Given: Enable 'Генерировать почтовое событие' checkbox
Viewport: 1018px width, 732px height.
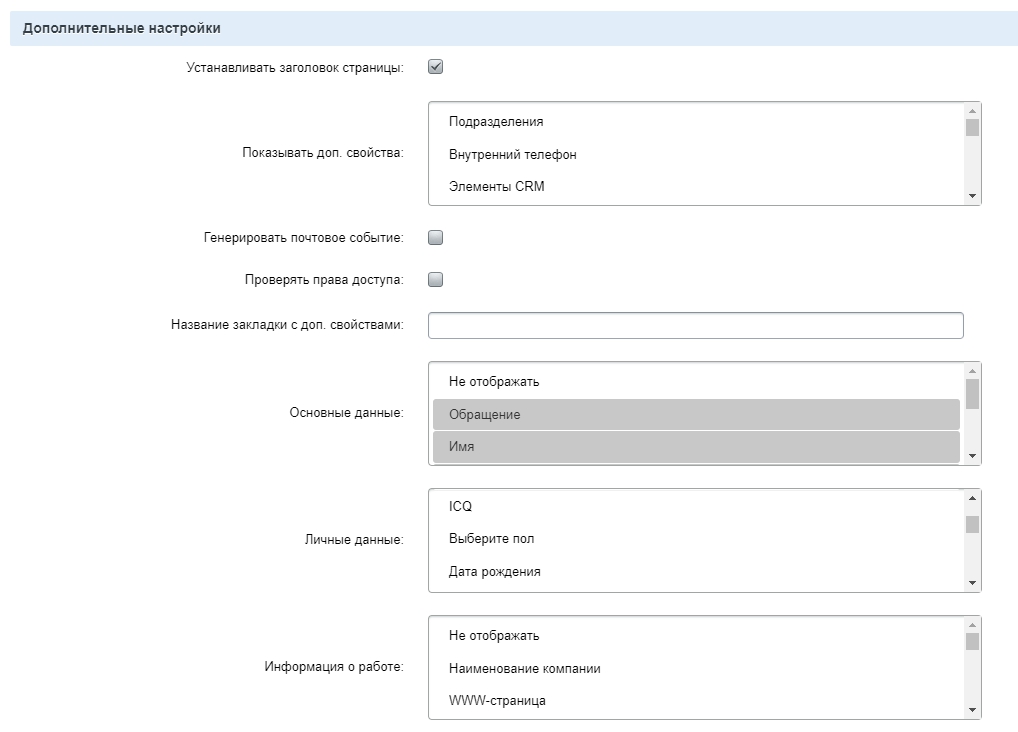Looking at the screenshot, I should [436, 238].
